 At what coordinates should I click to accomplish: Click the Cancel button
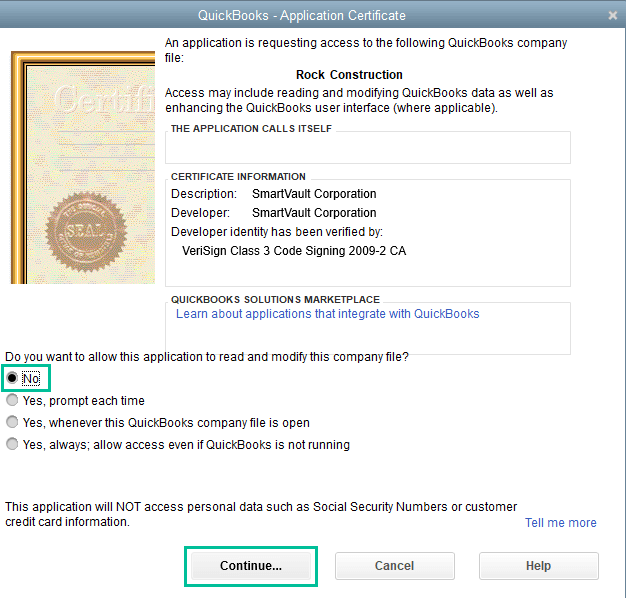[x=394, y=566]
